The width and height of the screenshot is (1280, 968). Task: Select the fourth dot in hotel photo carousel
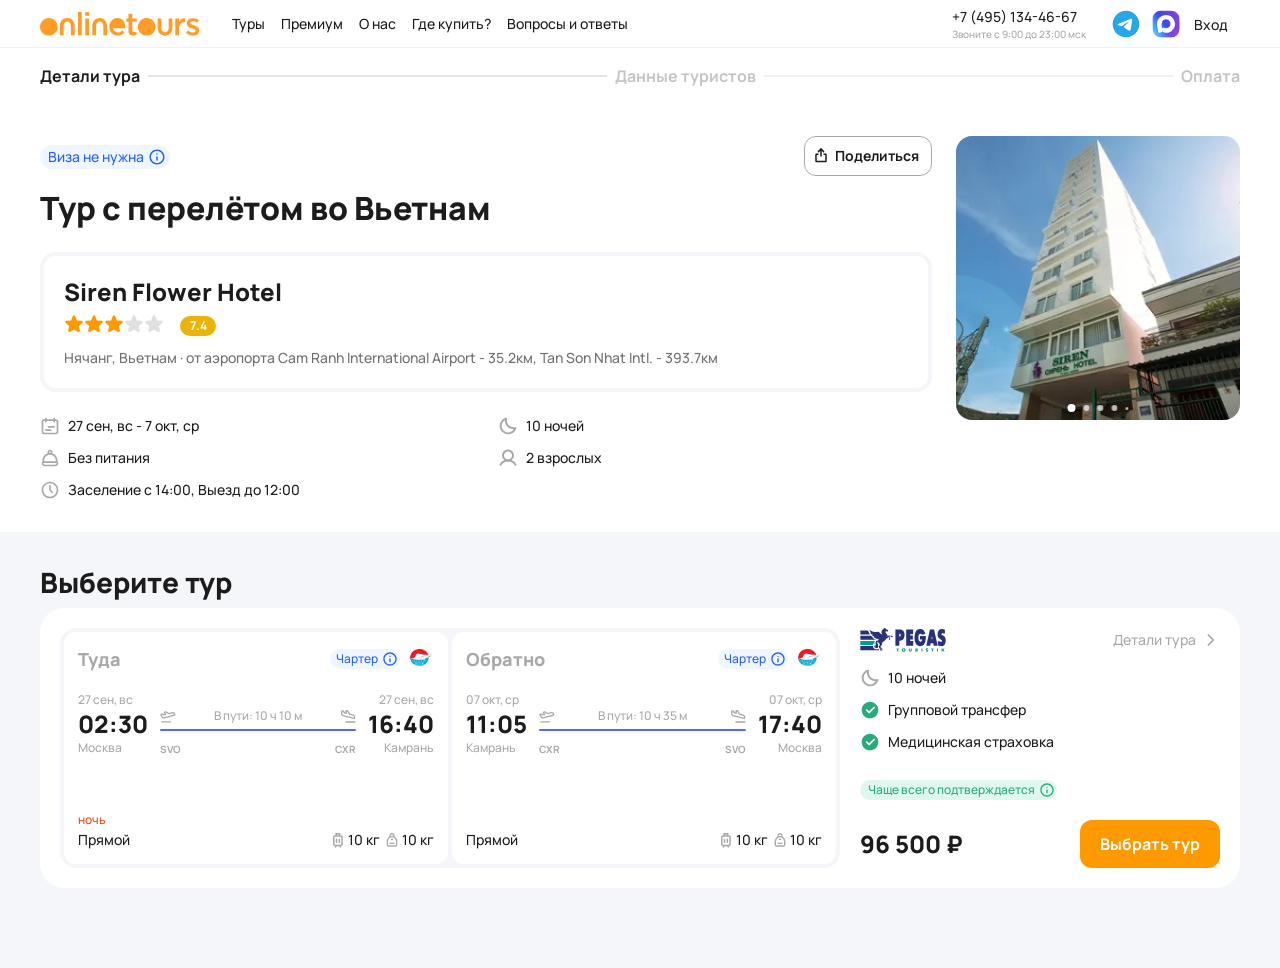(x=1114, y=408)
